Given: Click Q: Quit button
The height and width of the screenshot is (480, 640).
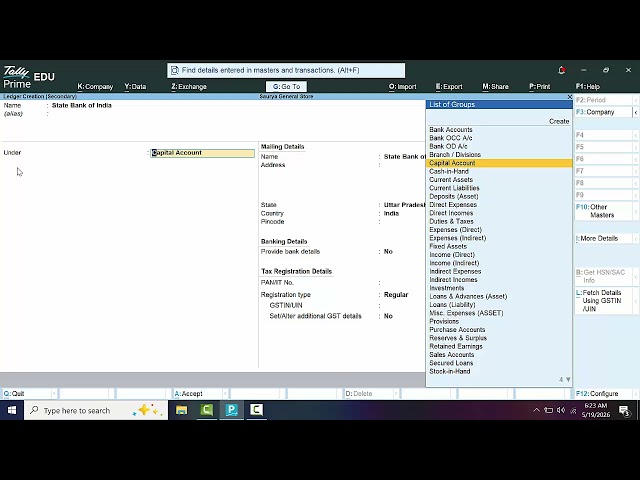Looking at the screenshot, I should (x=27, y=394).
